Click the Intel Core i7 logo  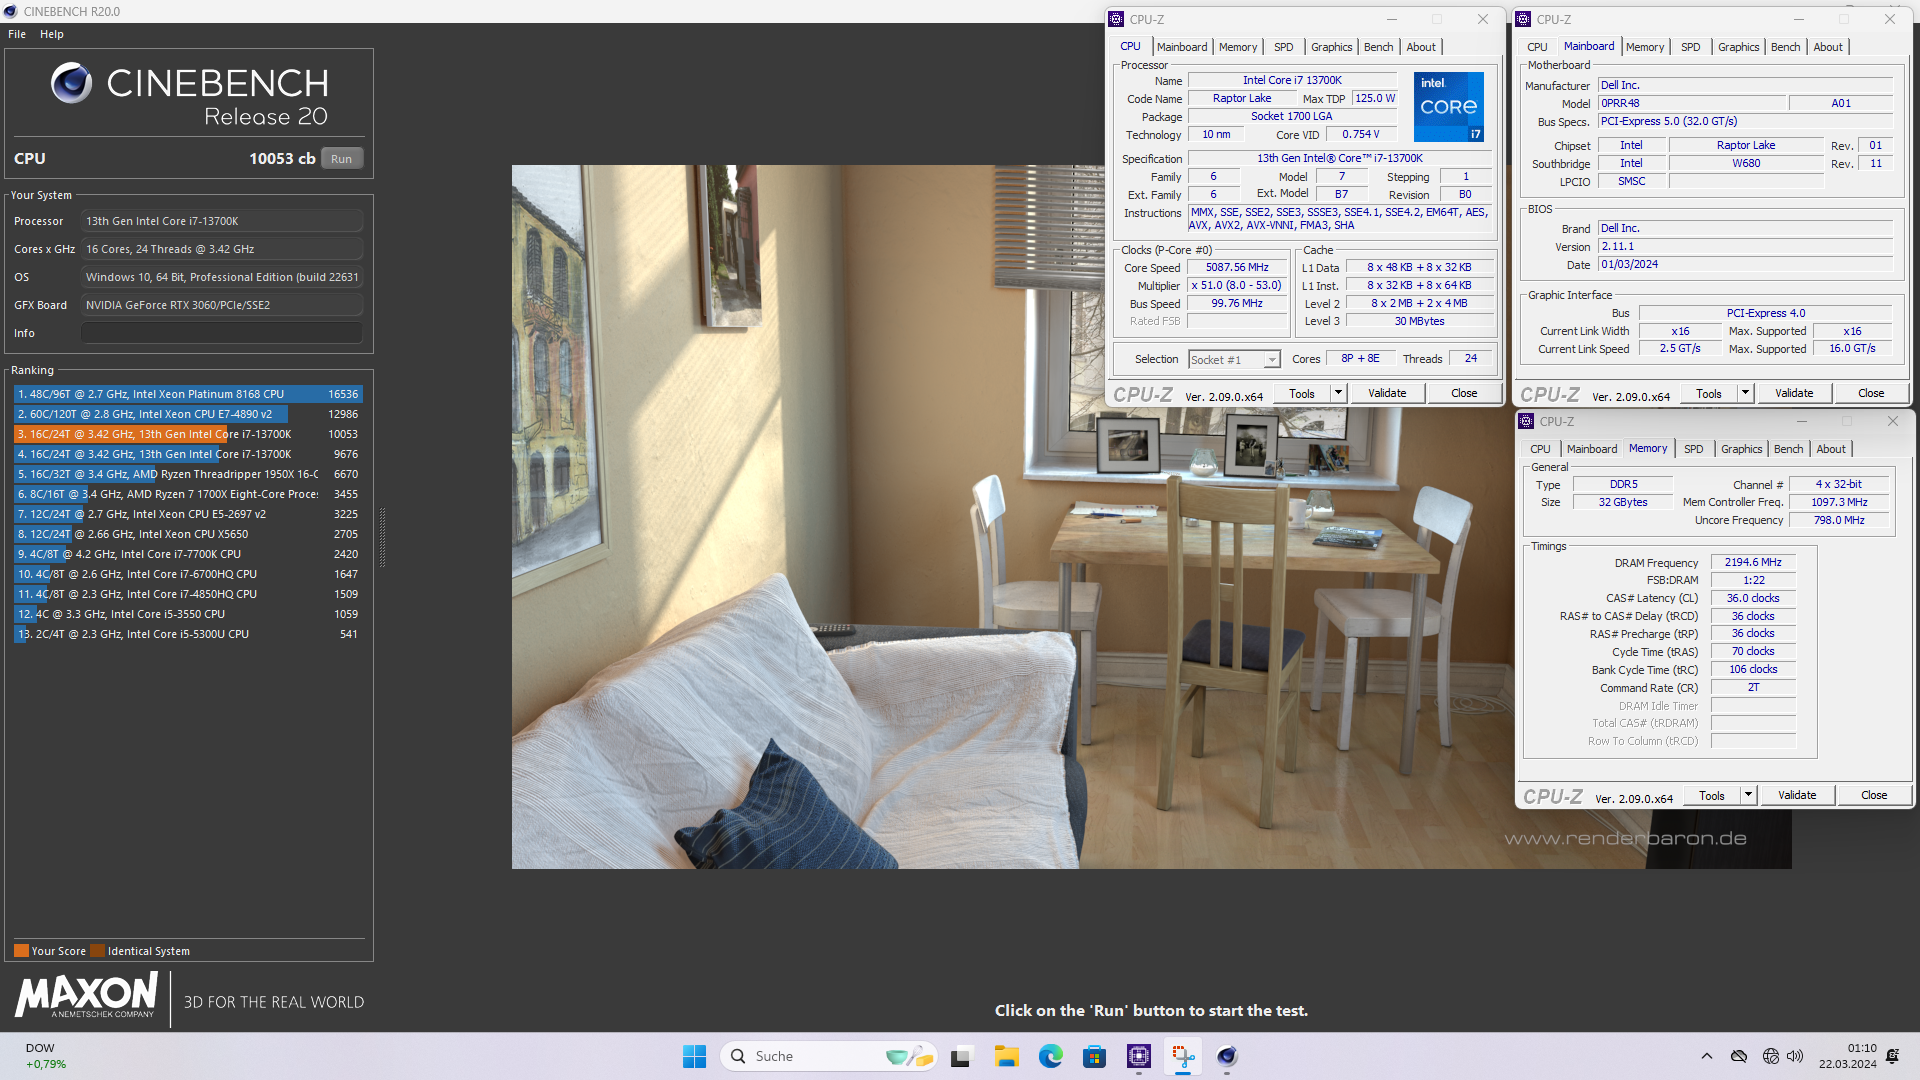point(1448,107)
